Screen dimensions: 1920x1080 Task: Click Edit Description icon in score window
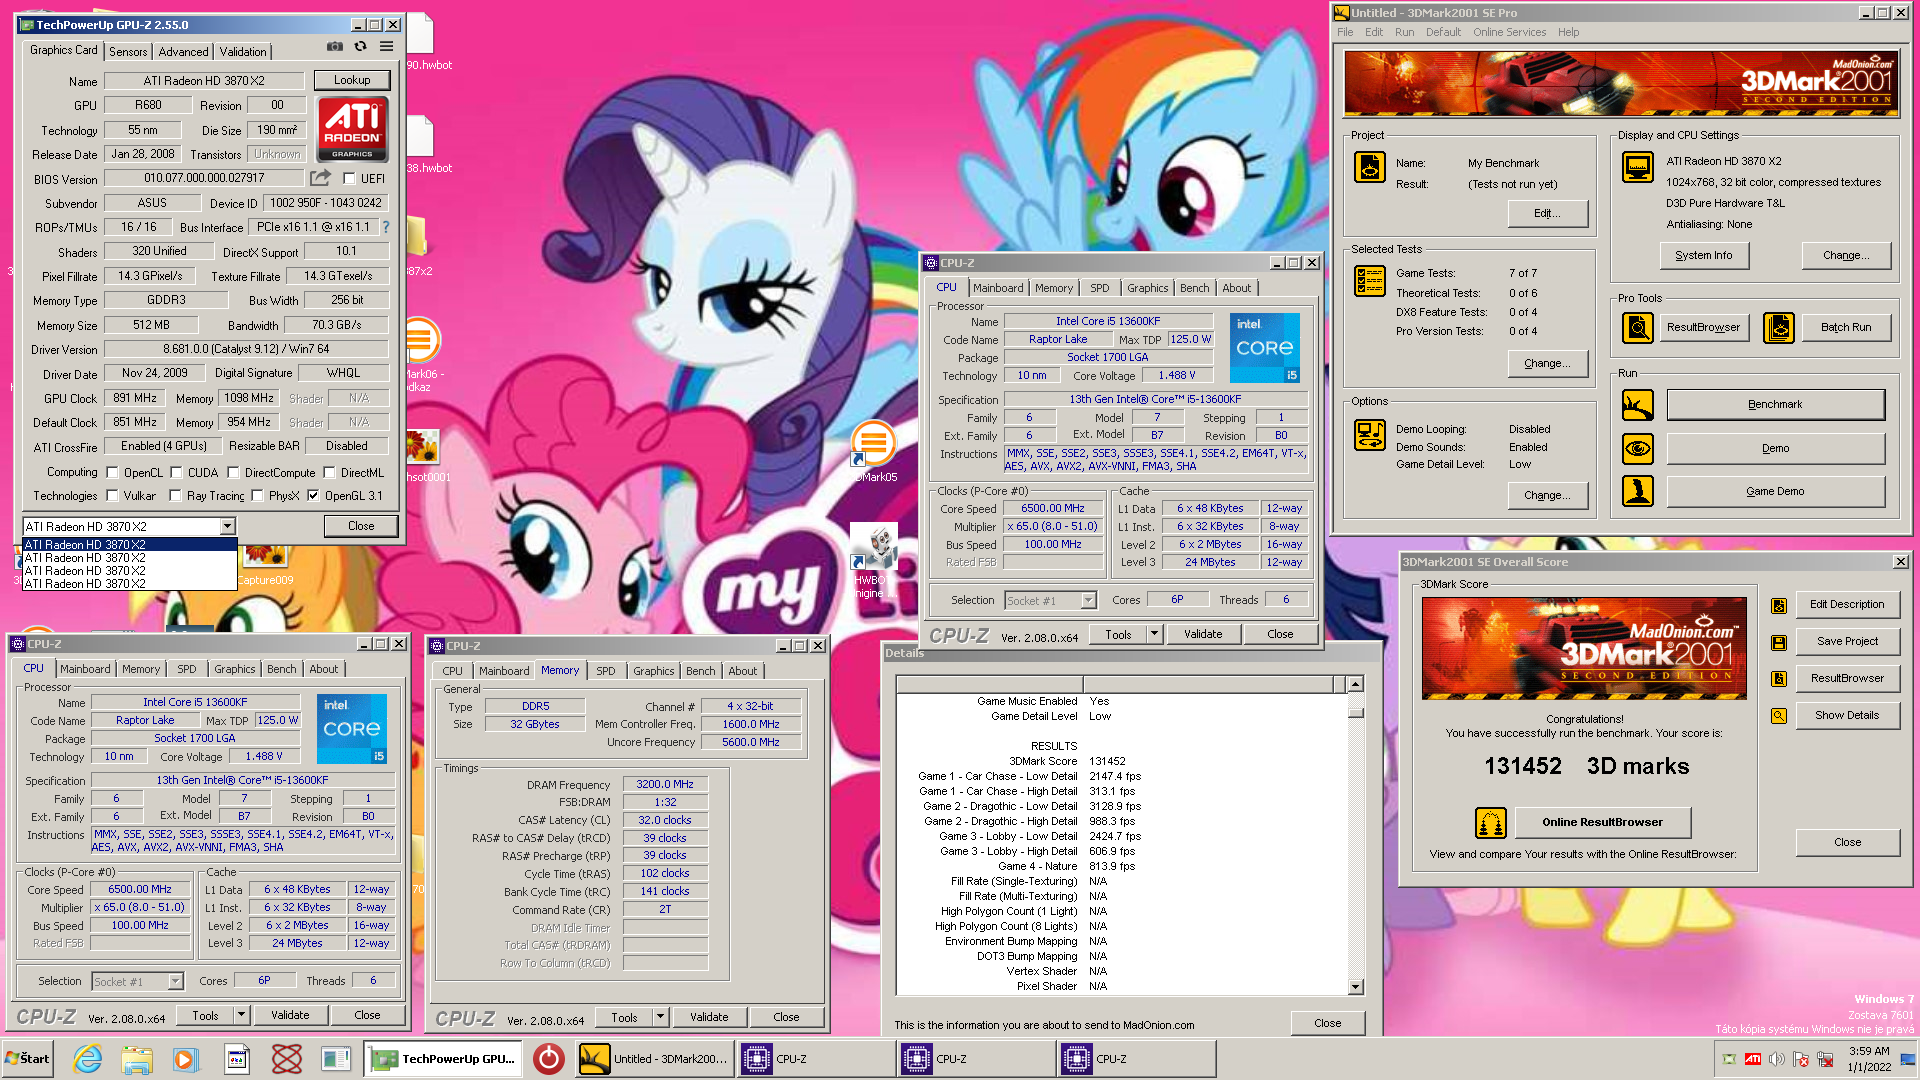click(x=1779, y=605)
